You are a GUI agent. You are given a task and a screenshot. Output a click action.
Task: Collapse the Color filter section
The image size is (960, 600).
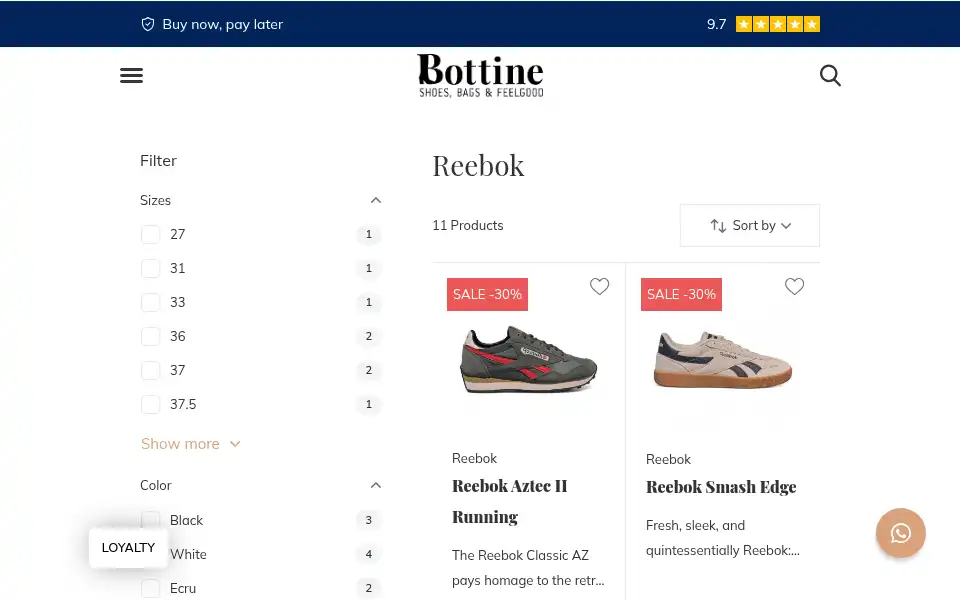[376, 486]
